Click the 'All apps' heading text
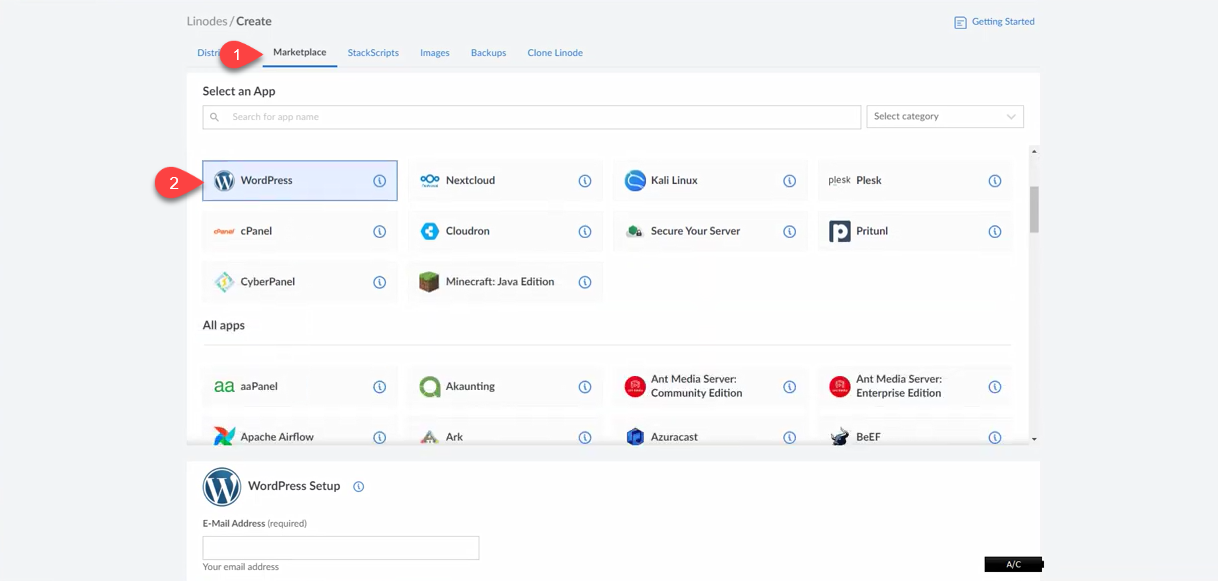Screen dimensions: 1218x581 click(x=224, y=326)
